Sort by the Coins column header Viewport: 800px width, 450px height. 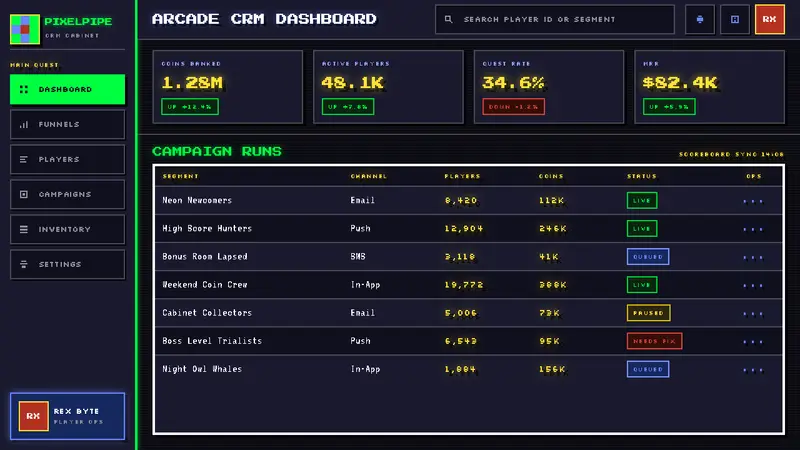551,176
